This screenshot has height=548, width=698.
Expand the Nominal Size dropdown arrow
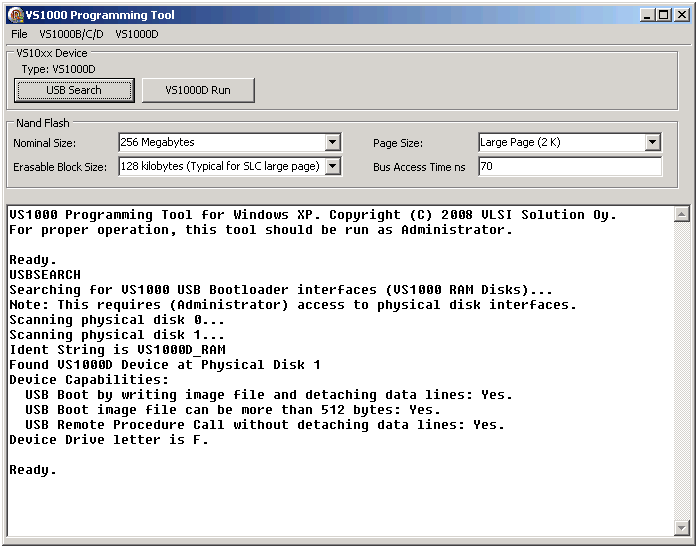pyautogui.click(x=333, y=143)
